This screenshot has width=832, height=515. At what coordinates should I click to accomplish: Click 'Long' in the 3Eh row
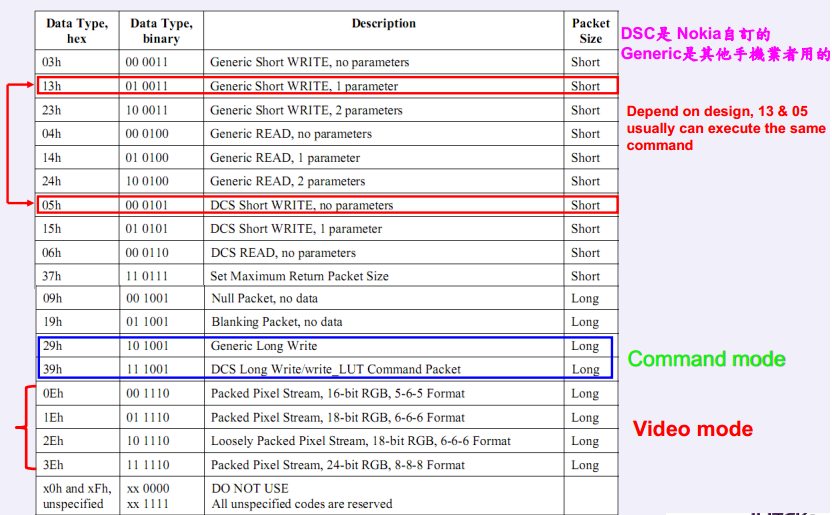point(585,465)
